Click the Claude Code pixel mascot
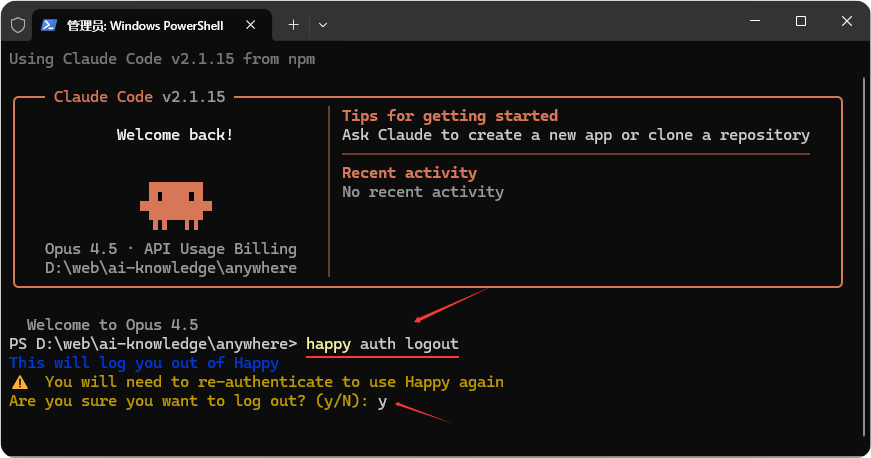This screenshot has width=871, height=458. [176, 204]
